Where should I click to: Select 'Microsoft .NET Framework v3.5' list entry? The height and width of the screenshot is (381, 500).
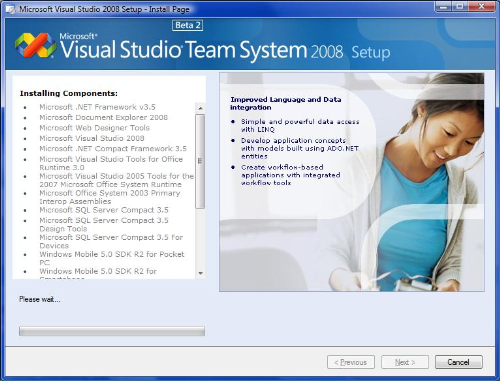pos(97,107)
